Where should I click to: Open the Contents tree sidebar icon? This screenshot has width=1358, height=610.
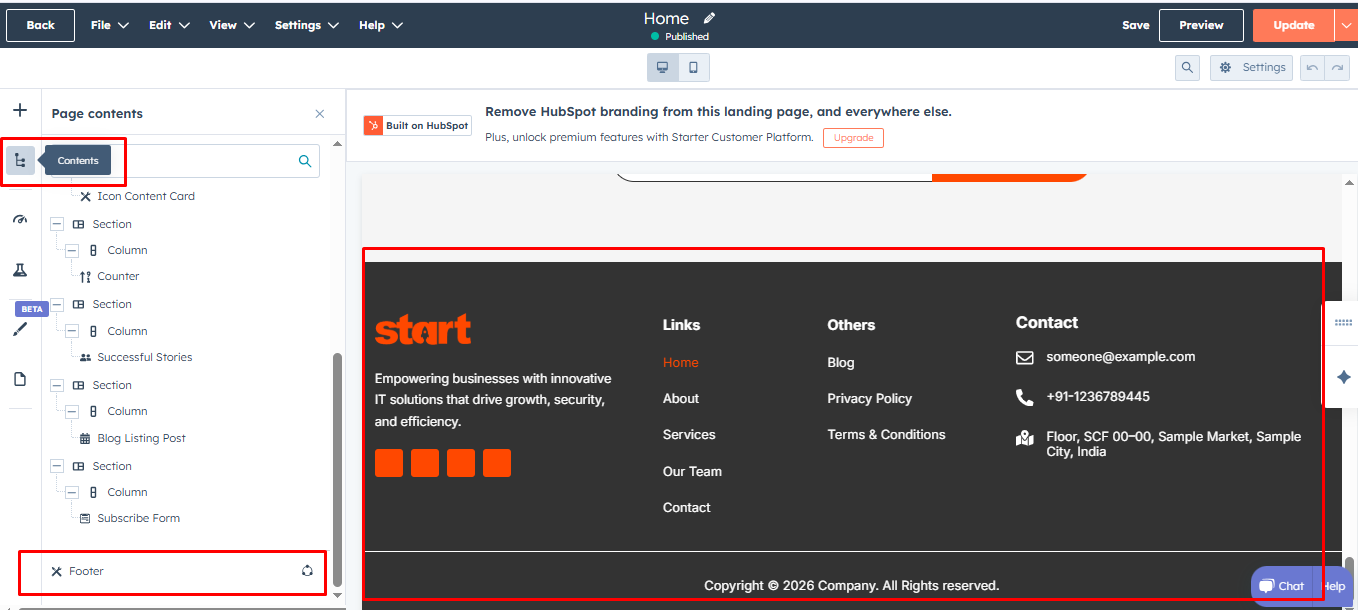[20, 160]
